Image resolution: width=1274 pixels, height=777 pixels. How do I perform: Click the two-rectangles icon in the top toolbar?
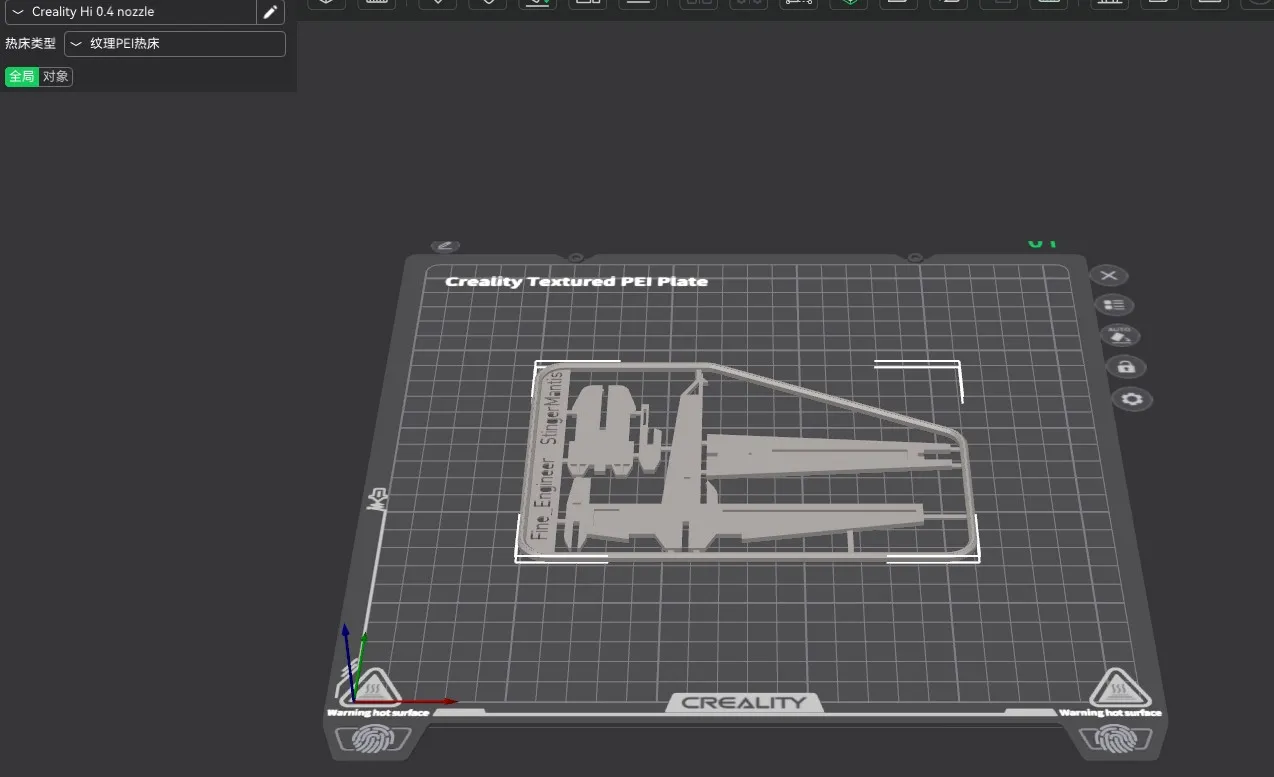coord(587,3)
